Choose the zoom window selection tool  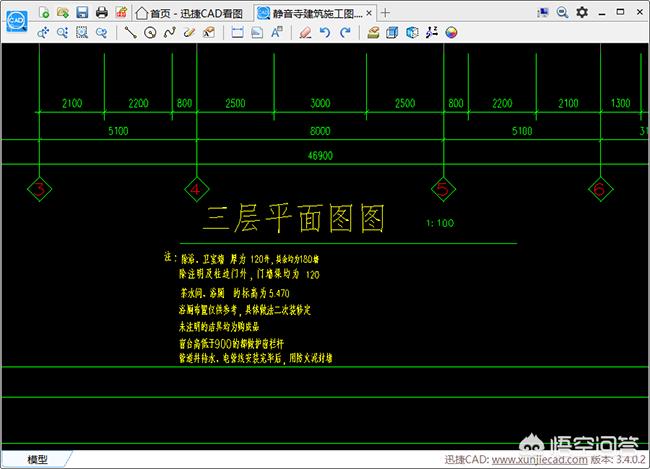click(82, 32)
